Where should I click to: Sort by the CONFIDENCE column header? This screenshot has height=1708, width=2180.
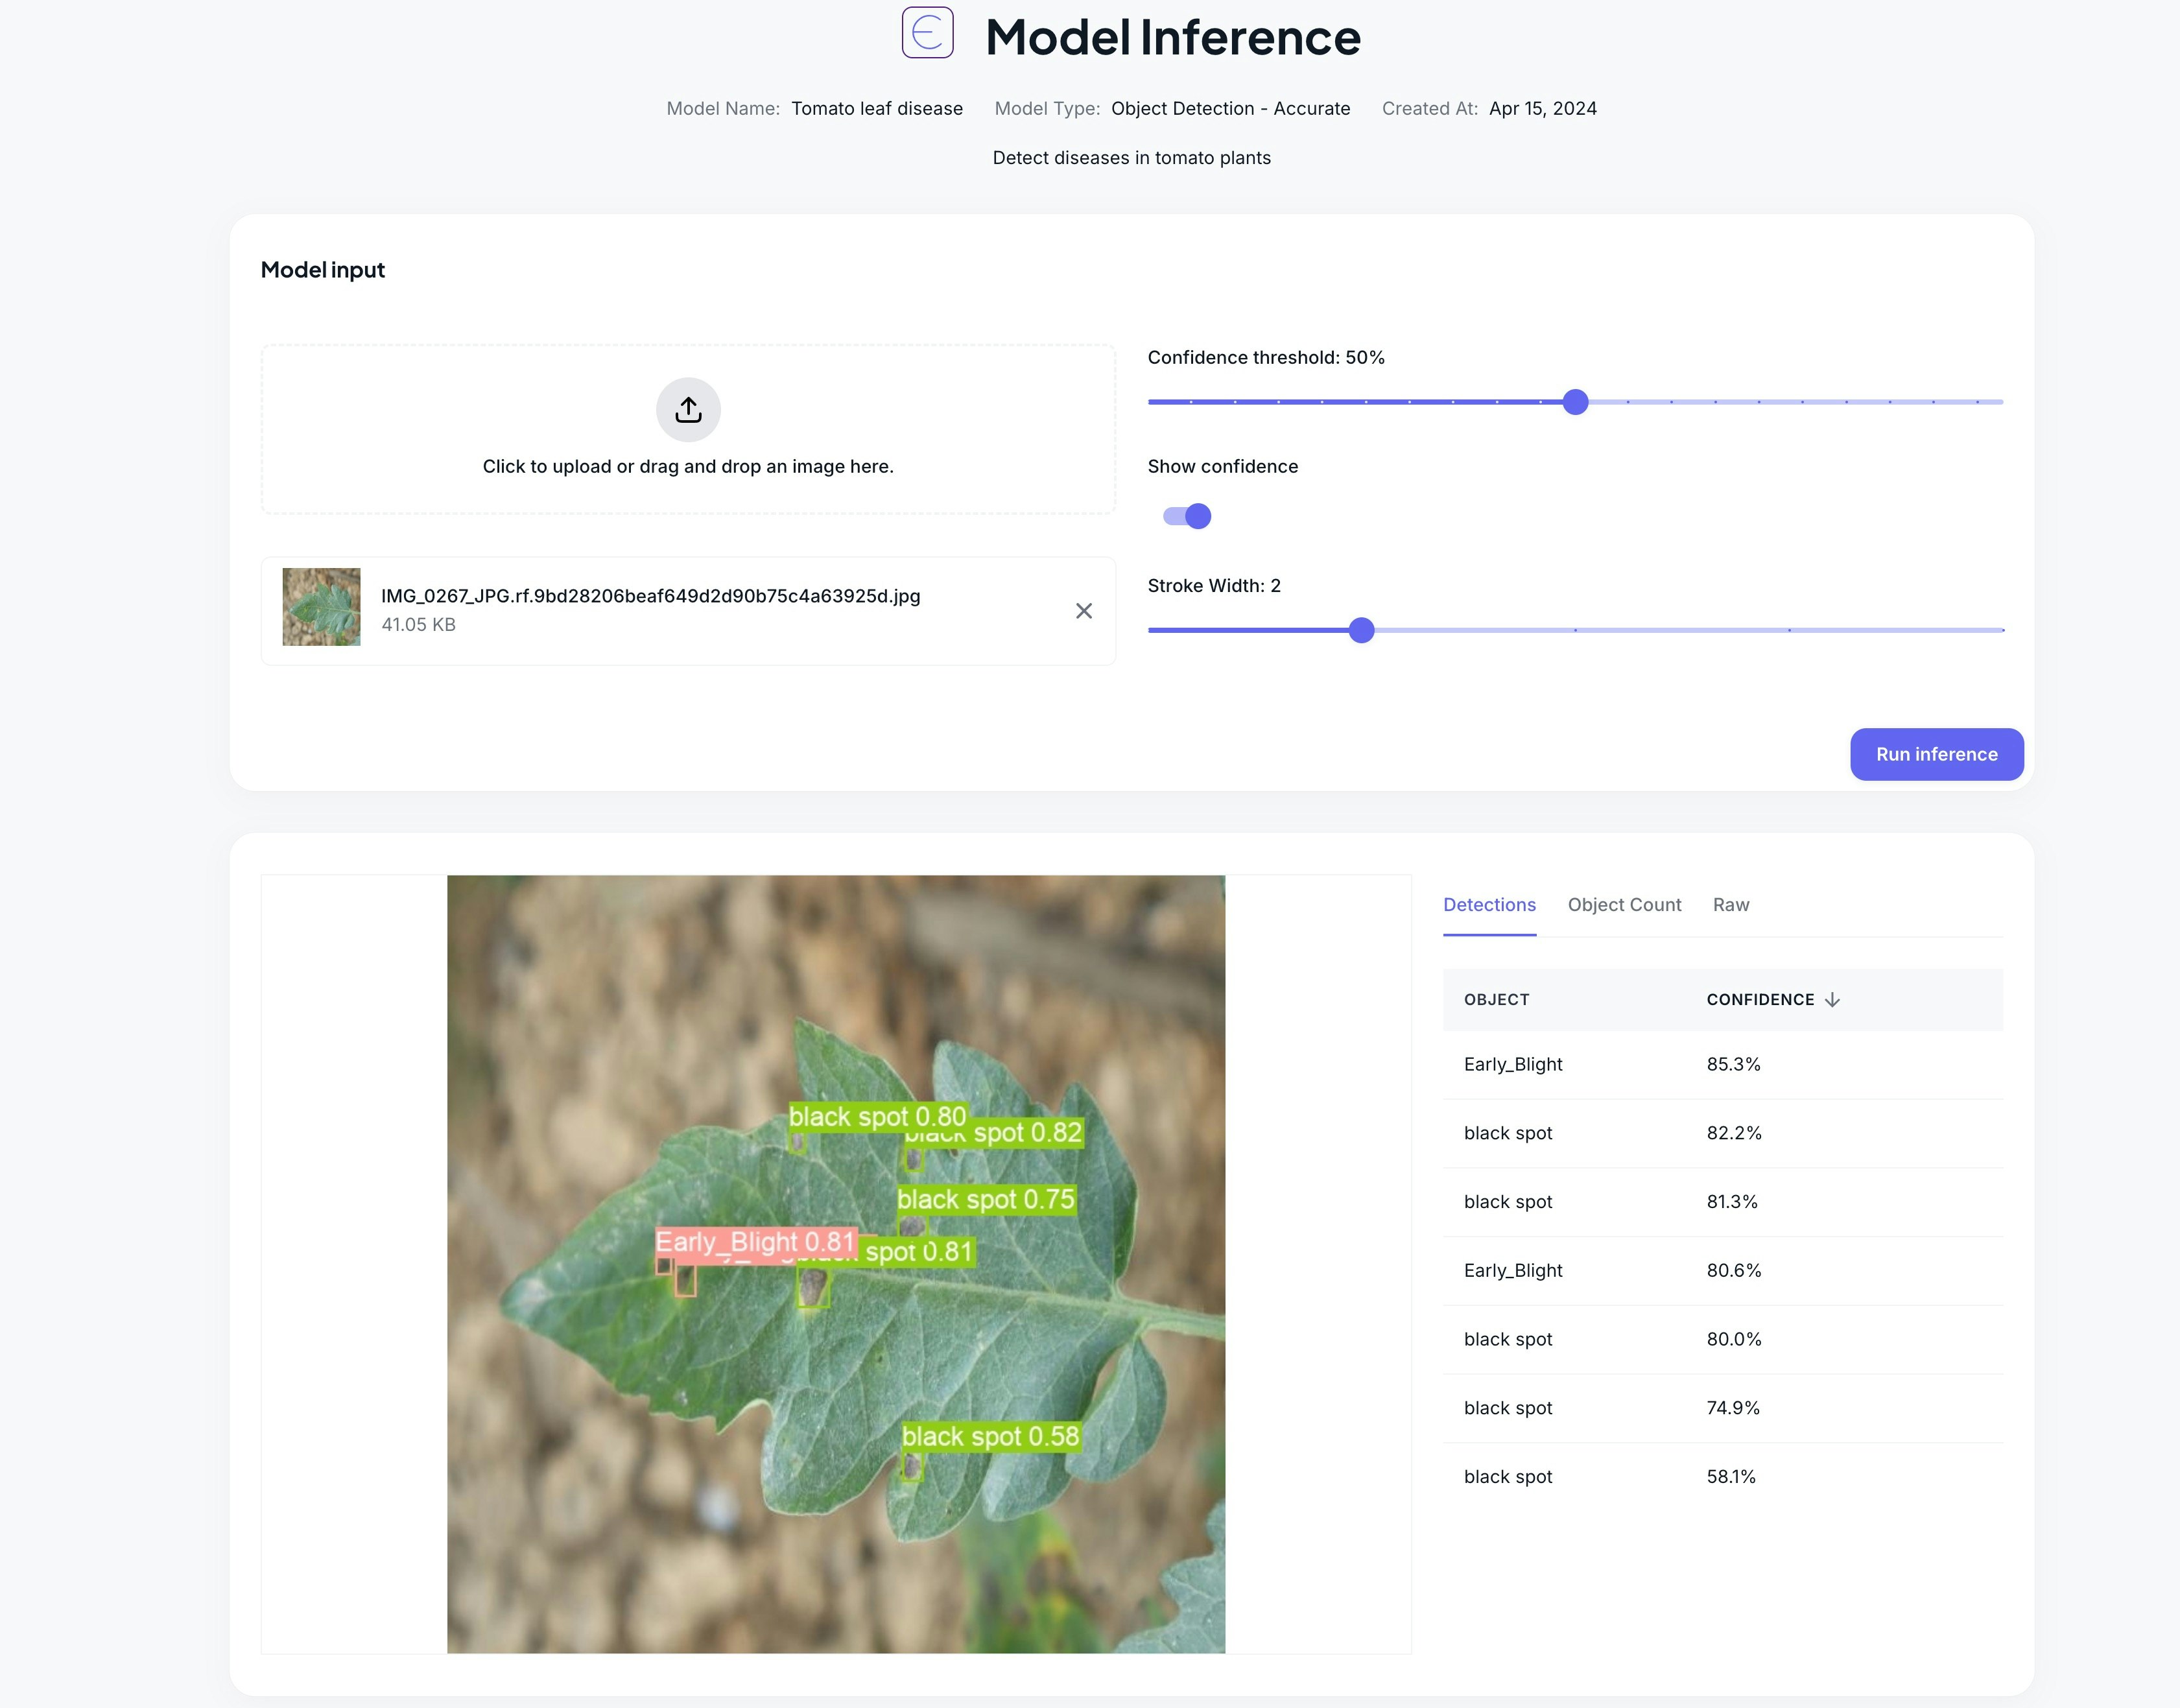[1759, 1000]
